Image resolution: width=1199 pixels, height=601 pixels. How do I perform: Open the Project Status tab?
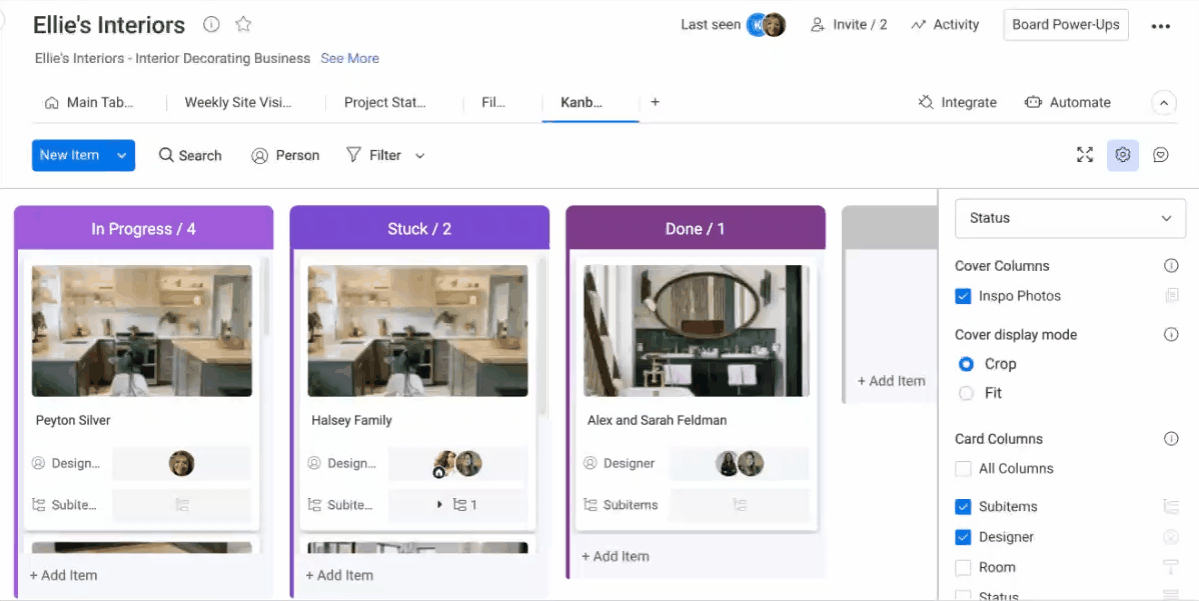tap(385, 102)
